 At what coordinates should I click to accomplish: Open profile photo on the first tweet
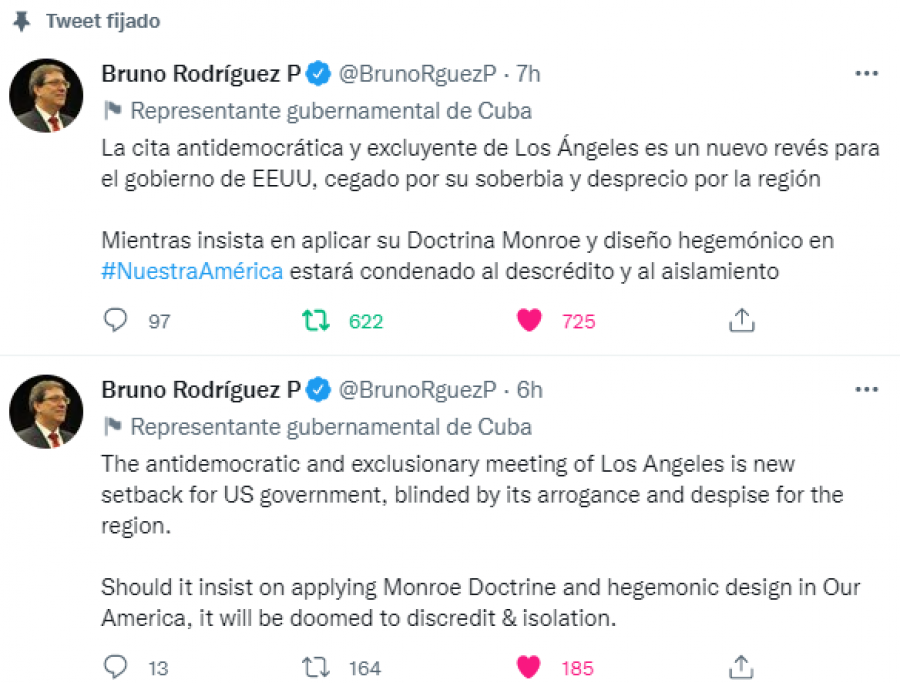coord(46,98)
